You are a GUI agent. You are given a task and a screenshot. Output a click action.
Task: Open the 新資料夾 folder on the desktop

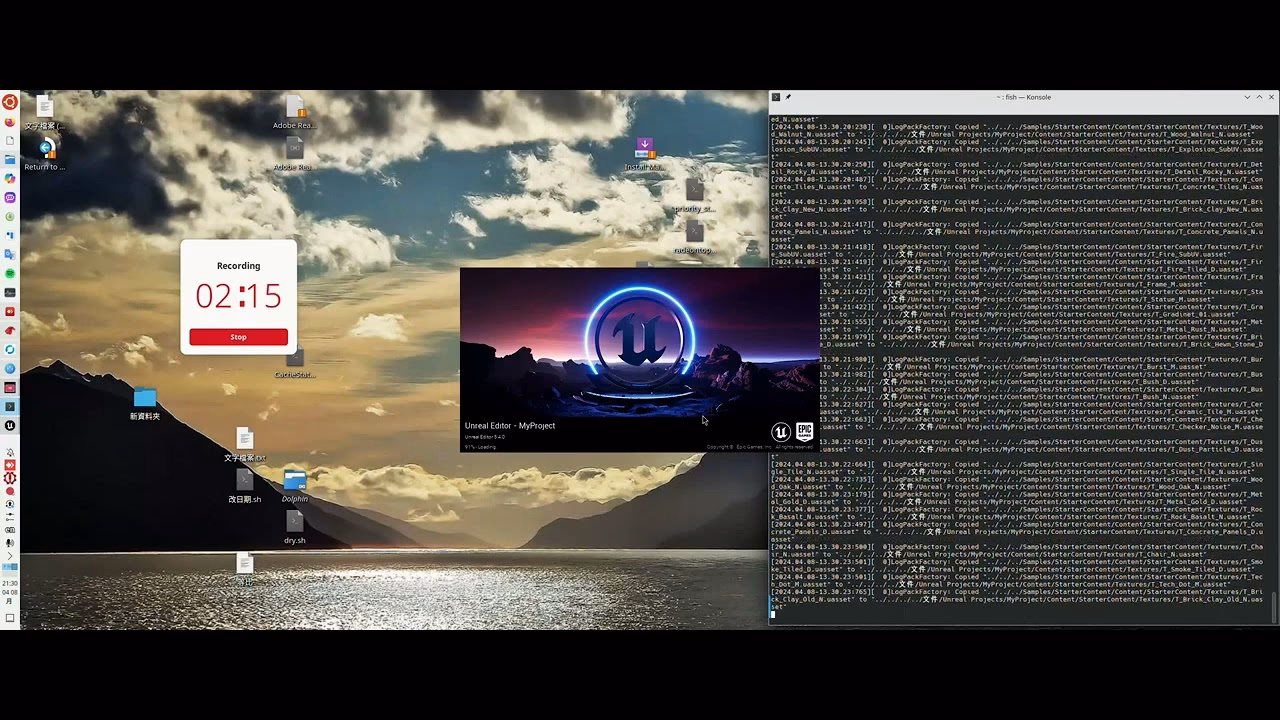click(145, 404)
